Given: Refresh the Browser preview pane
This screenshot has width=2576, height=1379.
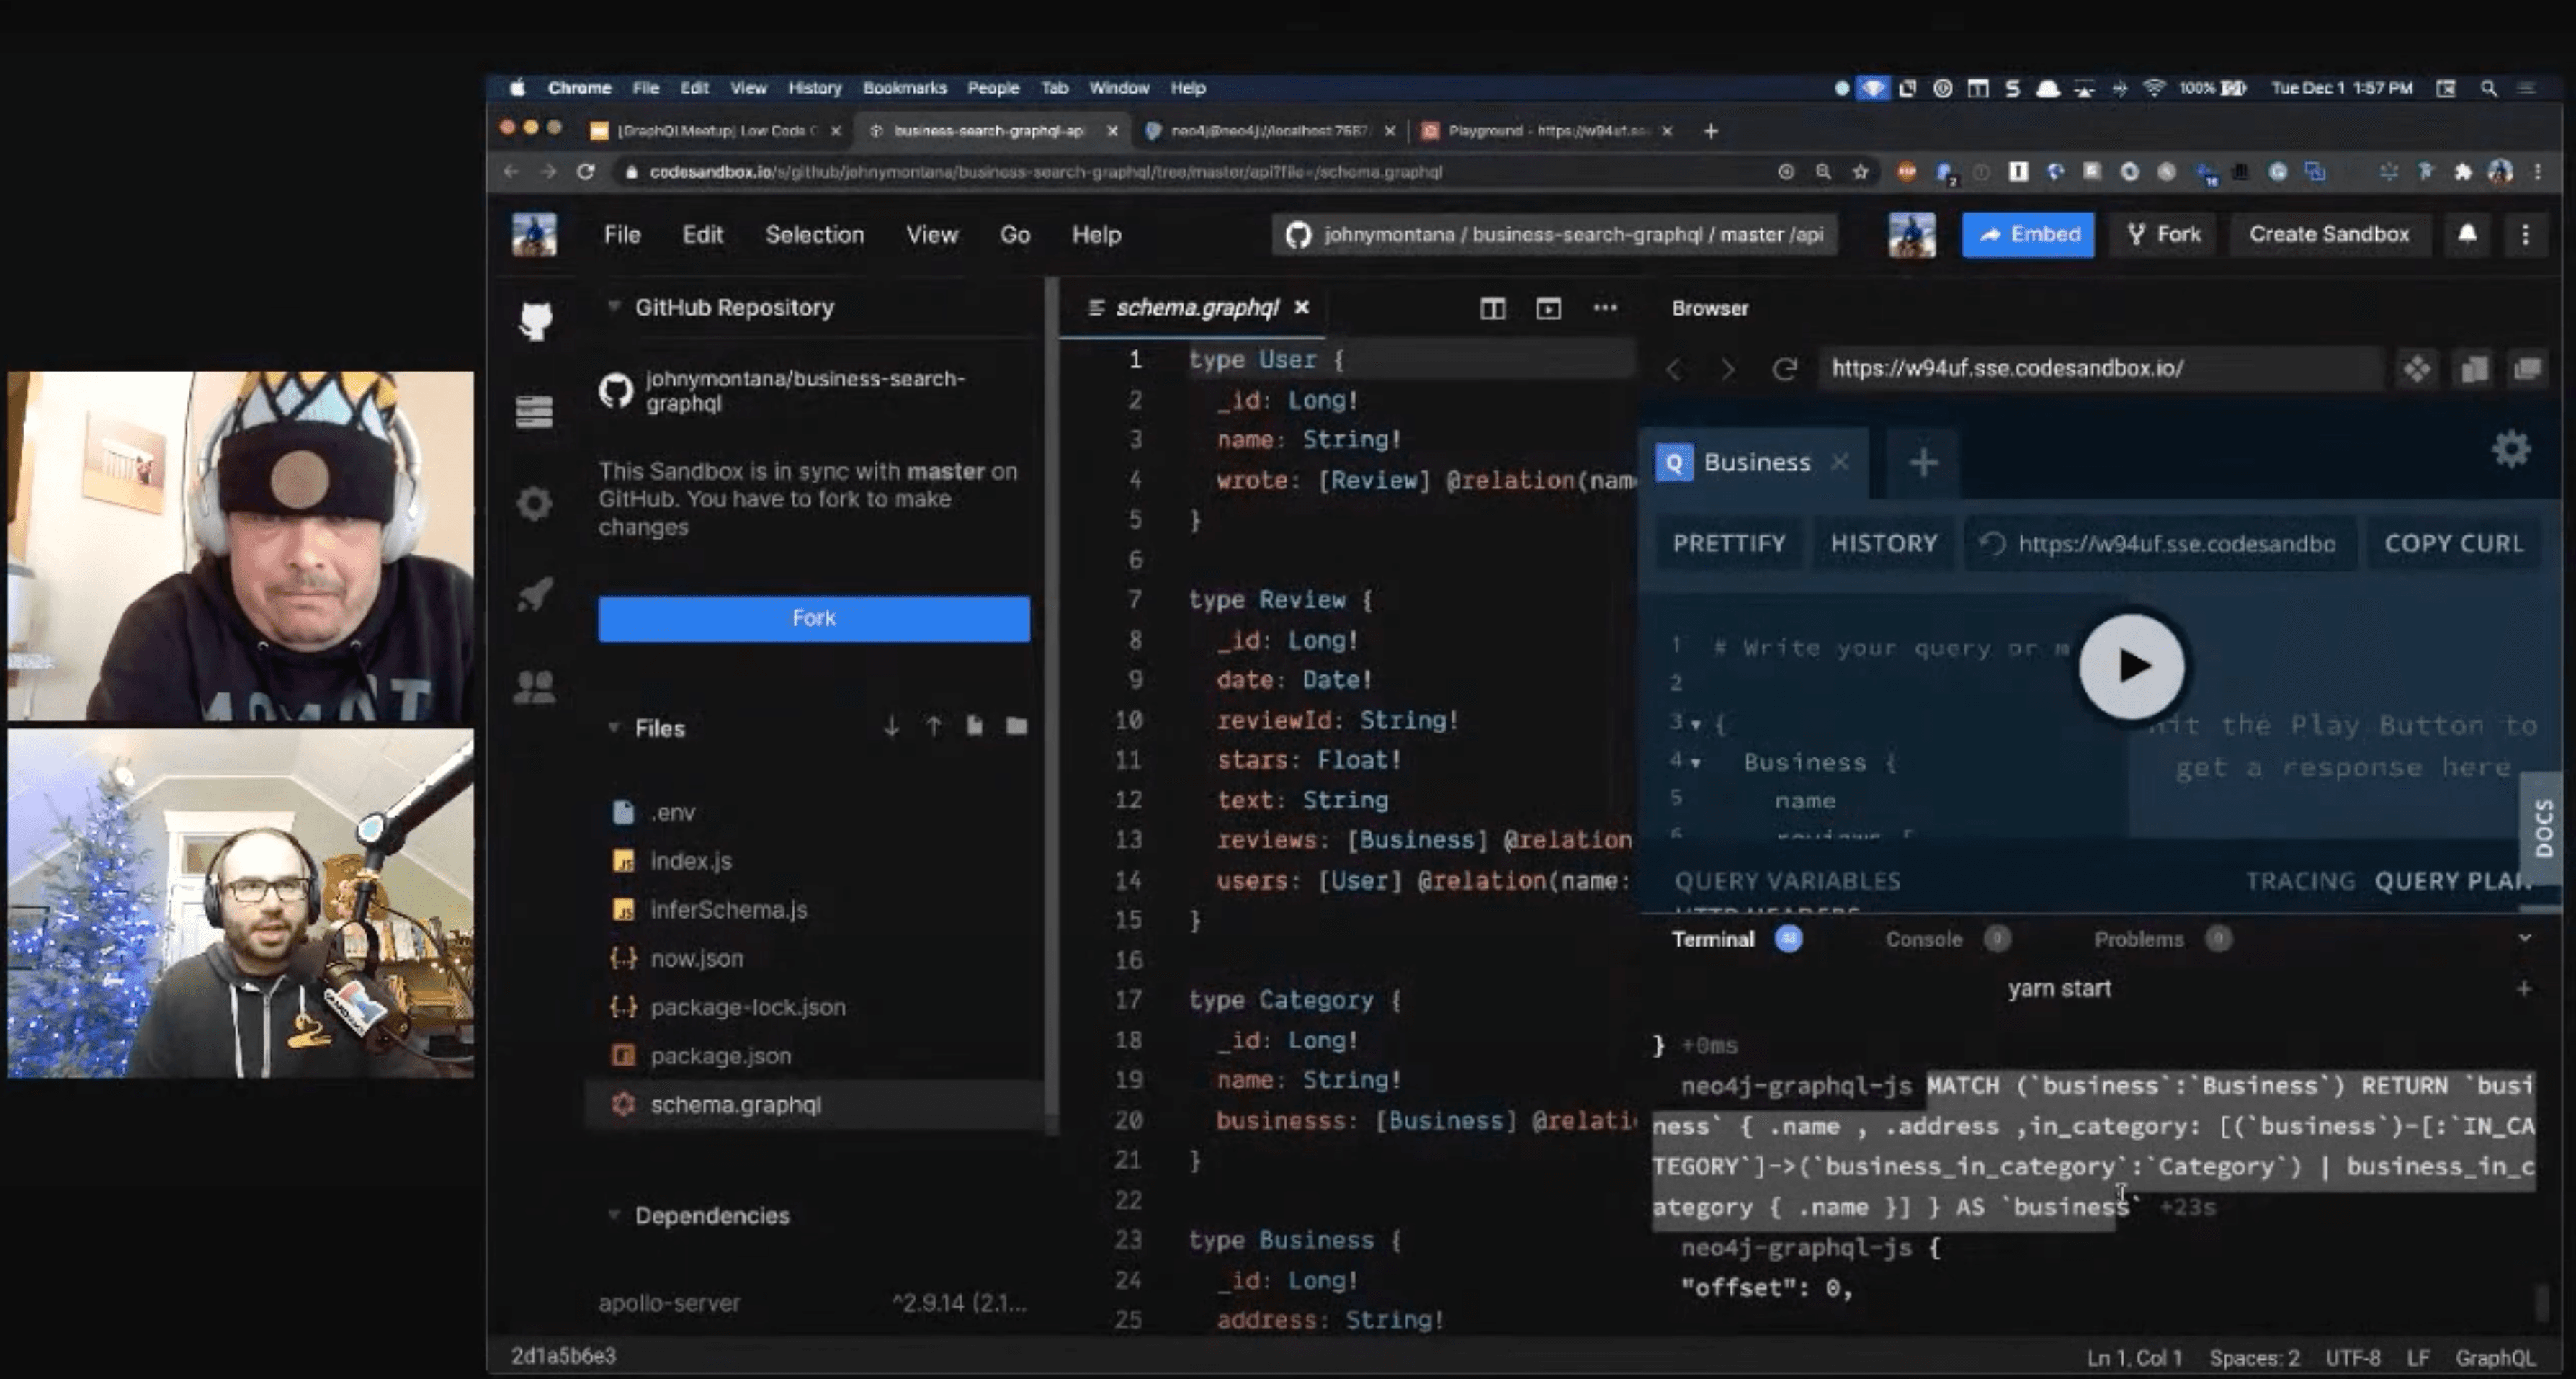Looking at the screenshot, I should tap(1785, 369).
